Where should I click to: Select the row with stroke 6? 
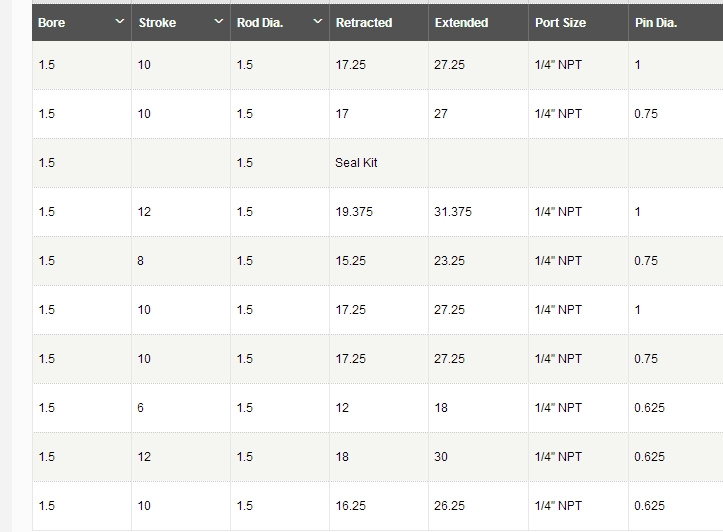coord(378,408)
